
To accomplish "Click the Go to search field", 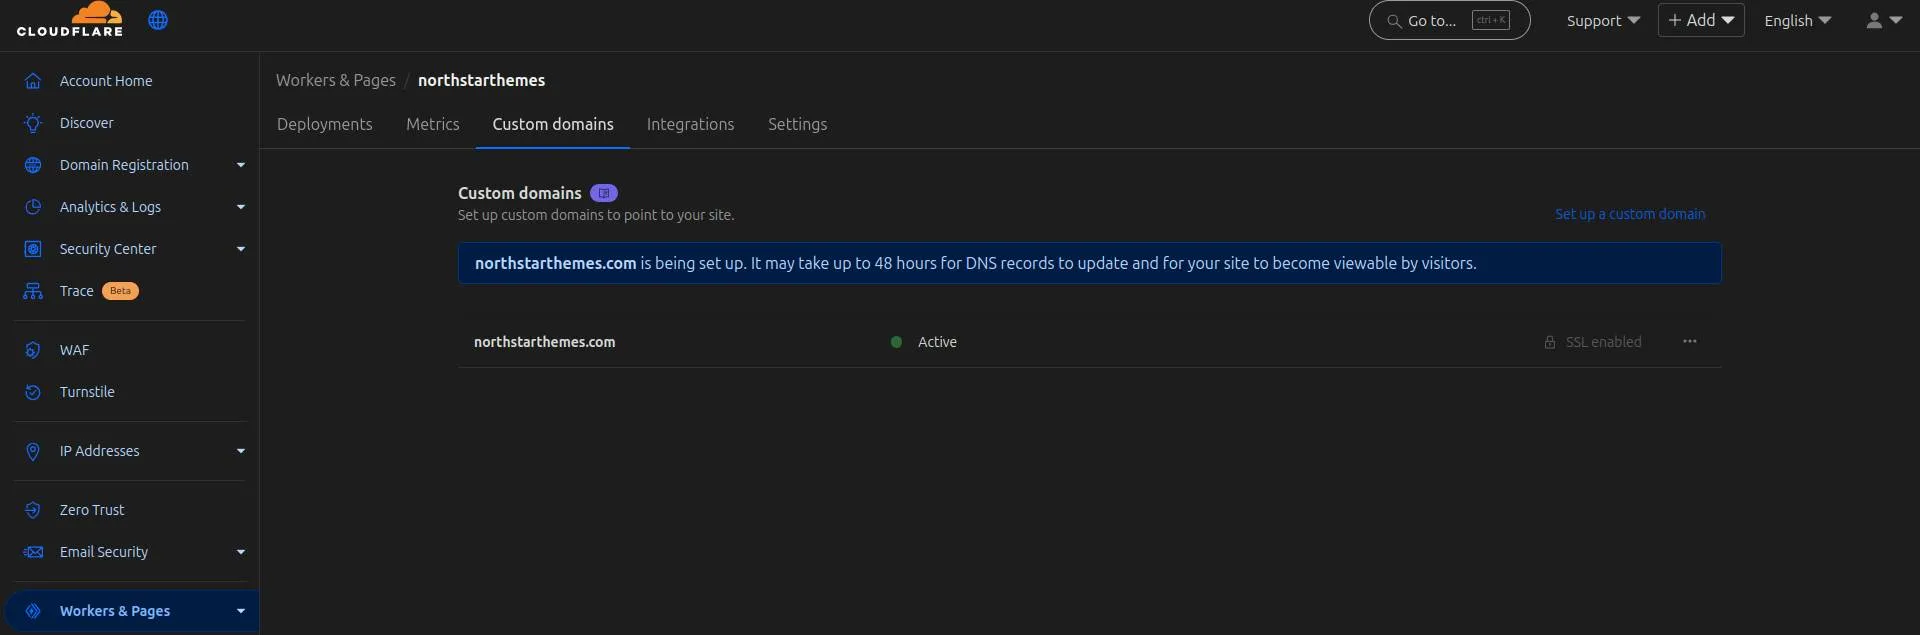I will 1449,20.
